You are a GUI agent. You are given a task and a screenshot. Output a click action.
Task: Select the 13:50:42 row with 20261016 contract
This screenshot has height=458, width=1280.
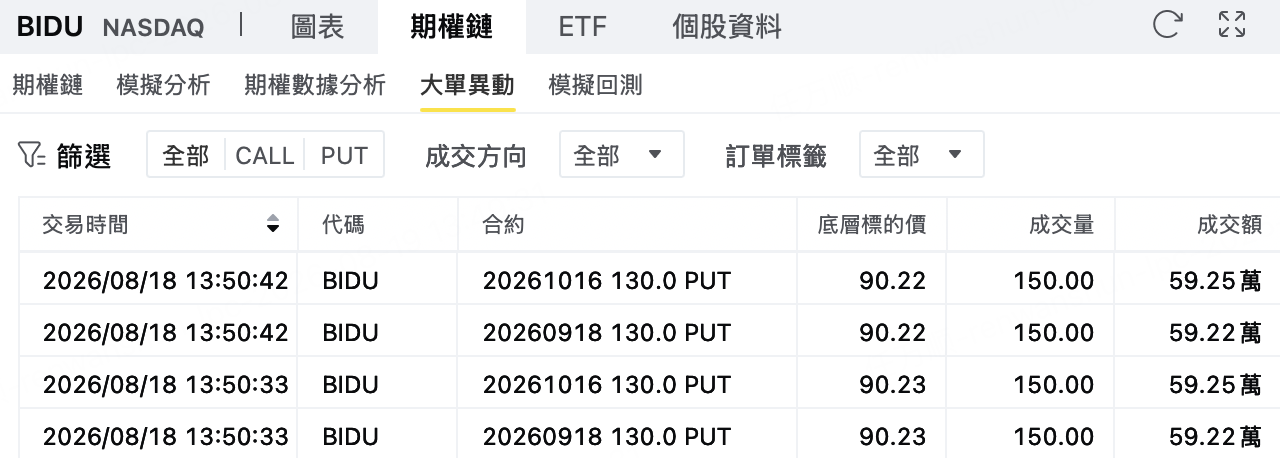650,280
